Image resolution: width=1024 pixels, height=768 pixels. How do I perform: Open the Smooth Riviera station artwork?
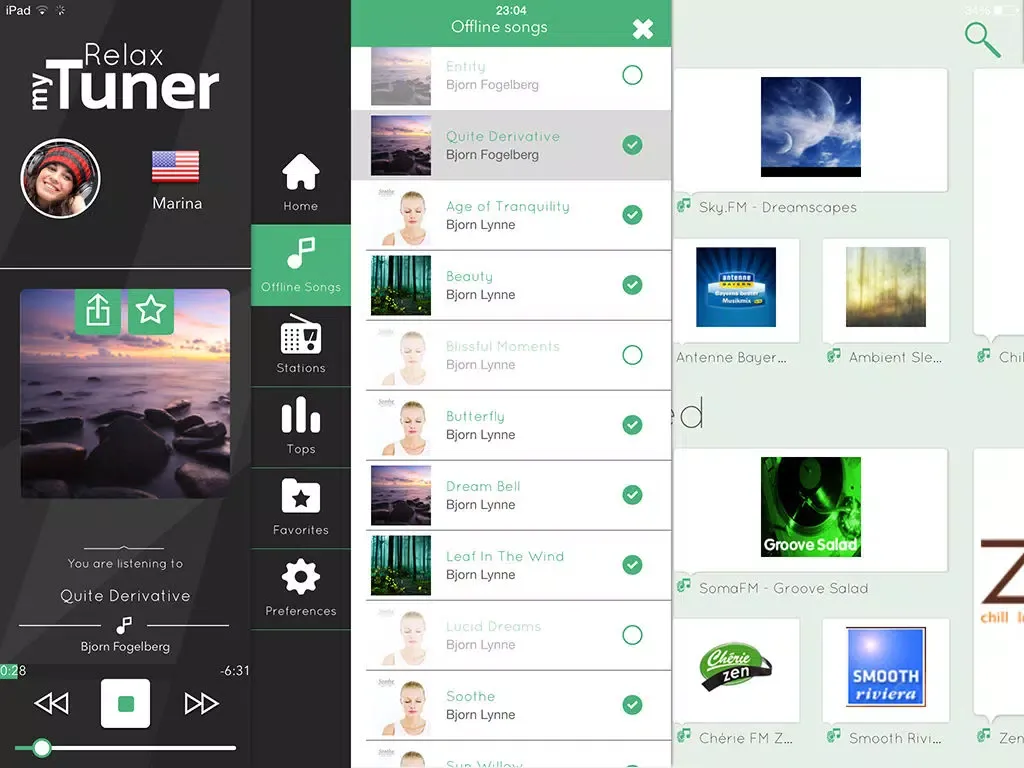[x=886, y=667]
